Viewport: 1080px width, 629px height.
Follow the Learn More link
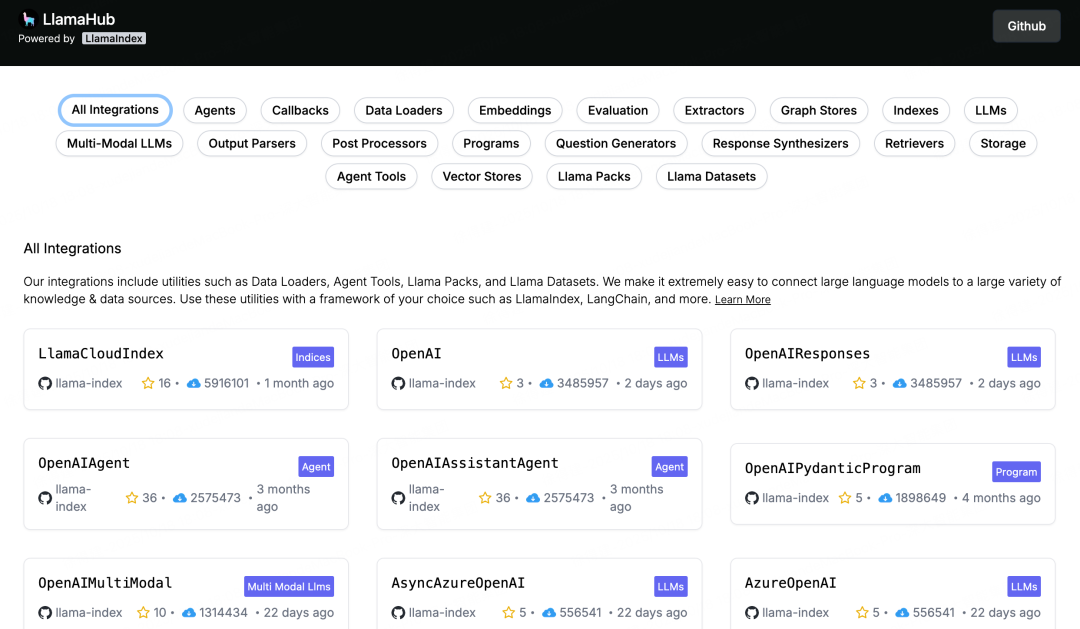(742, 300)
